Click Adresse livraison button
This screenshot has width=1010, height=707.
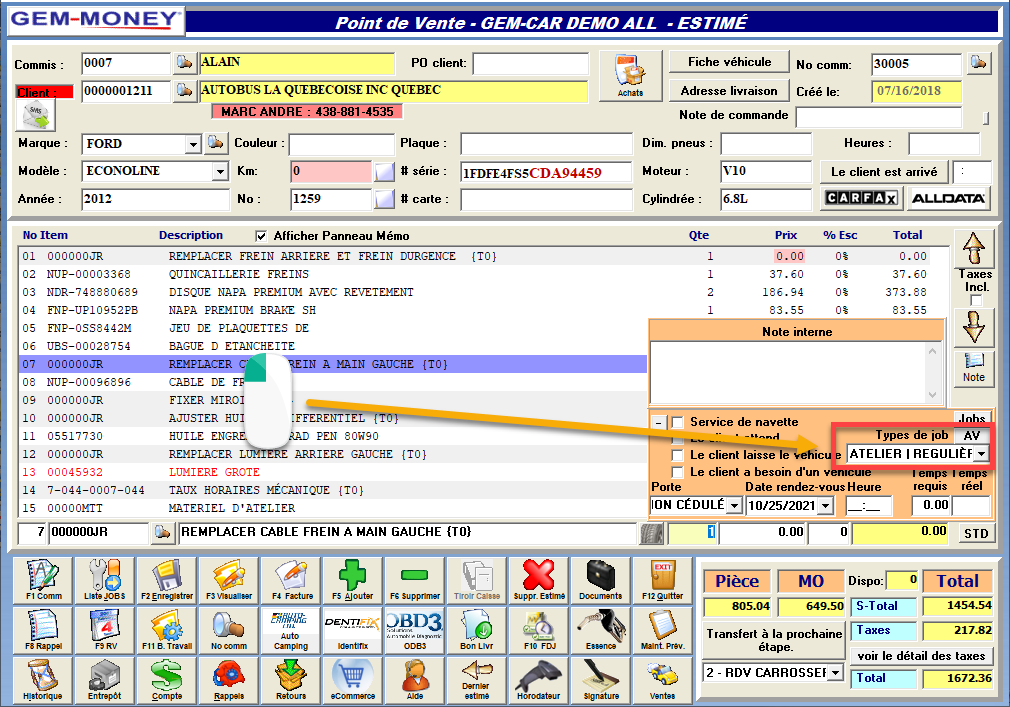coord(729,91)
